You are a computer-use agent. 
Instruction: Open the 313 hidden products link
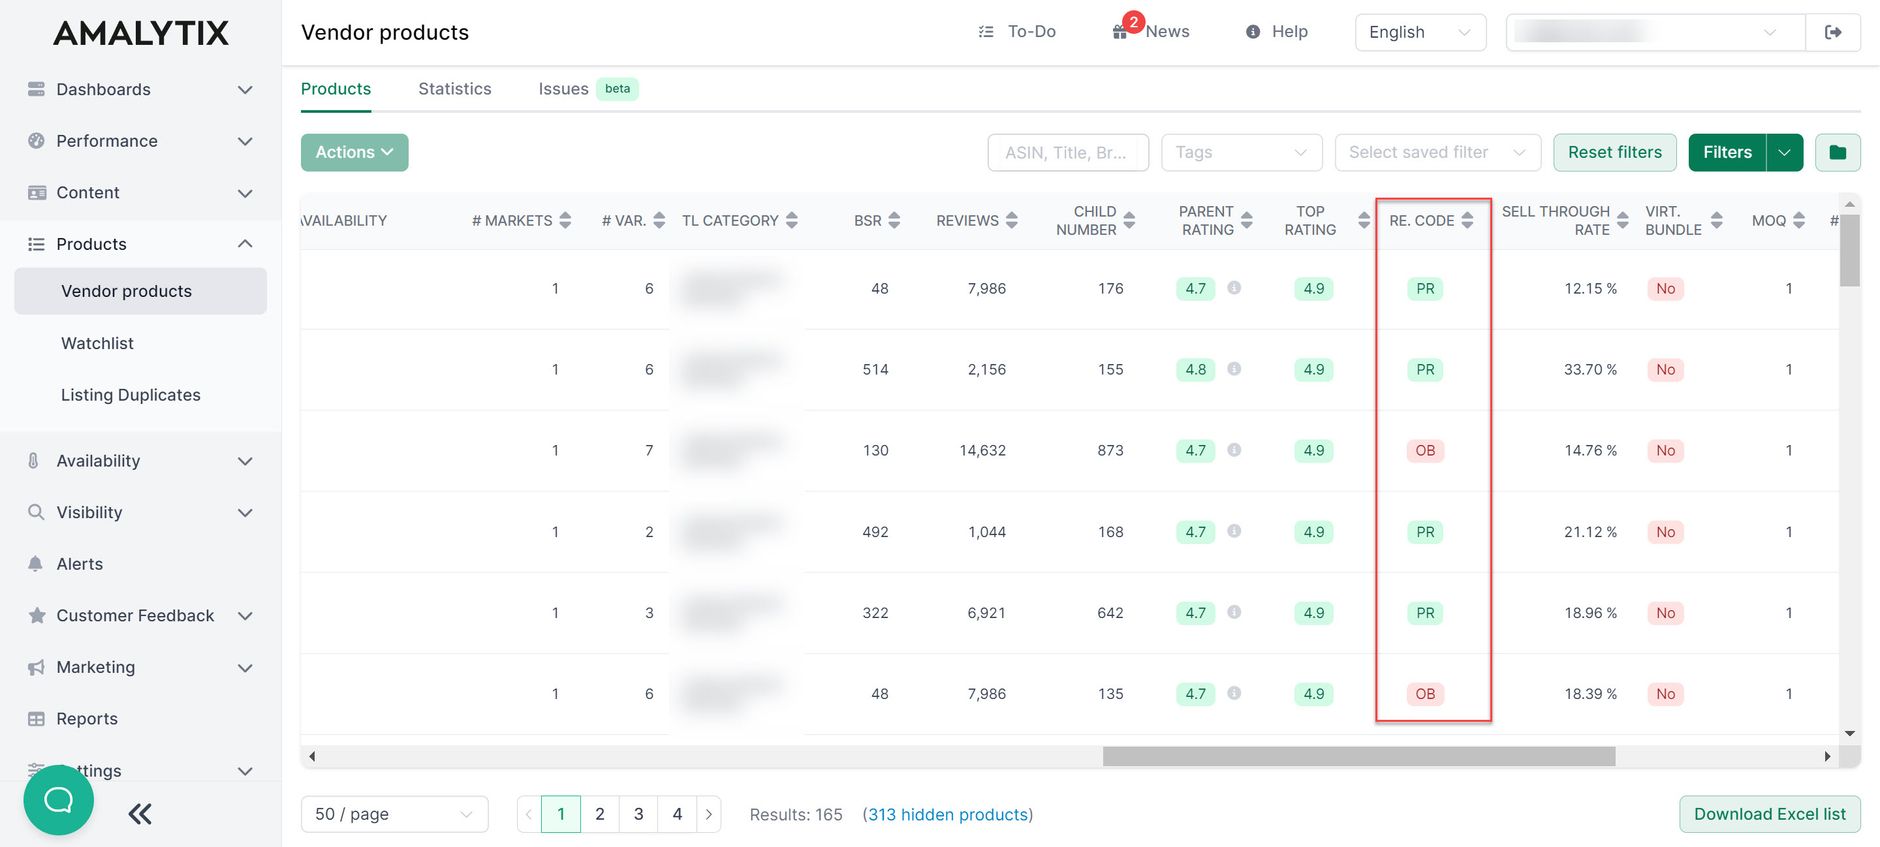tap(949, 815)
